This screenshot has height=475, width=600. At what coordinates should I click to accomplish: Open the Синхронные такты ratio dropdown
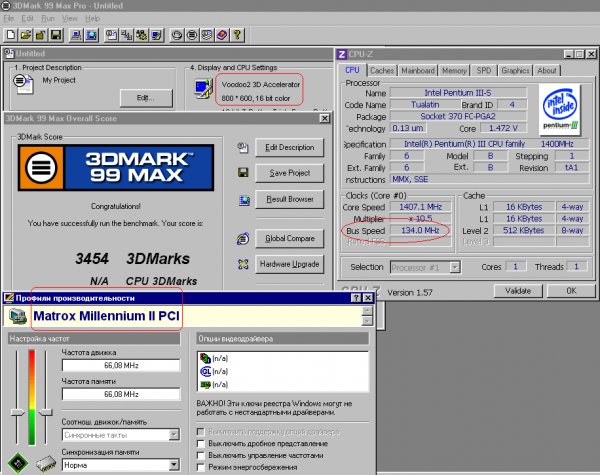coord(174,435)
